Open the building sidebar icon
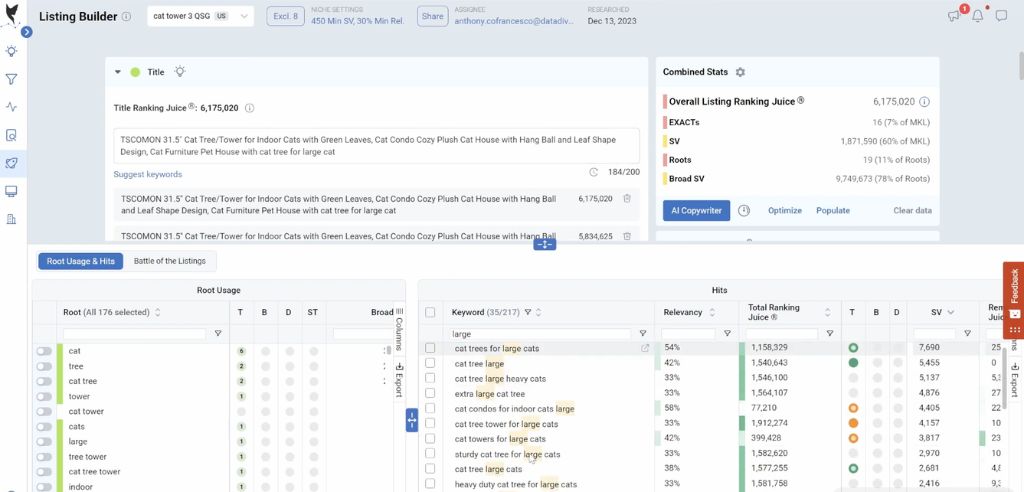Image resolution: width=1024 pixels, height=492 pixels. (x=11, y=219)
